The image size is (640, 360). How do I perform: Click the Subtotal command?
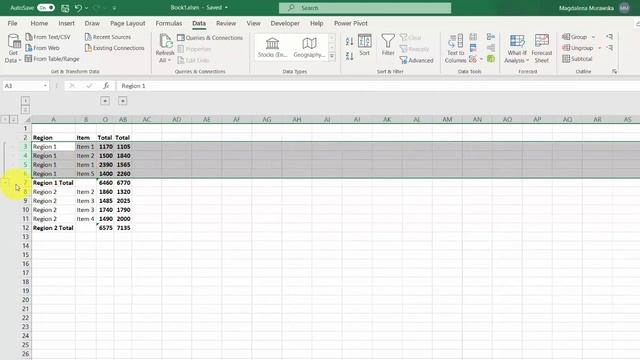point(577,59)
